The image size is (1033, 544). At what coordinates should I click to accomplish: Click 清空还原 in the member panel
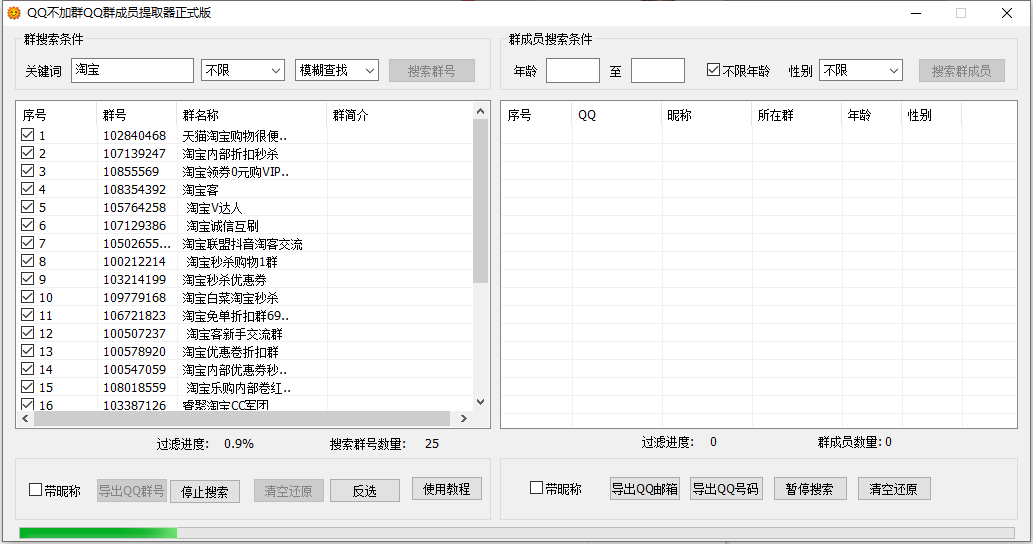click(893, 489)
